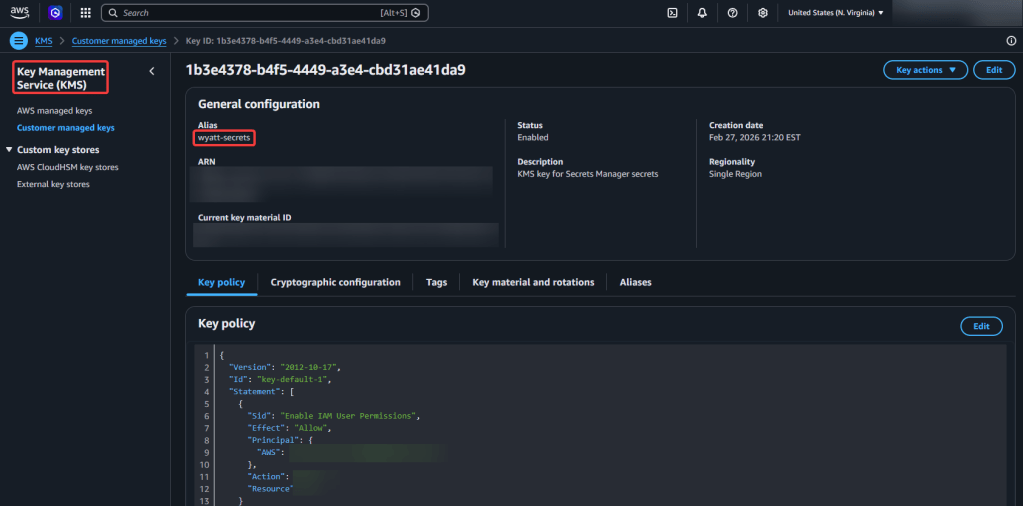Screen dimensions: 1023x506
Task: Launch CloudShell from the top bar
Action: click(673, 13)
